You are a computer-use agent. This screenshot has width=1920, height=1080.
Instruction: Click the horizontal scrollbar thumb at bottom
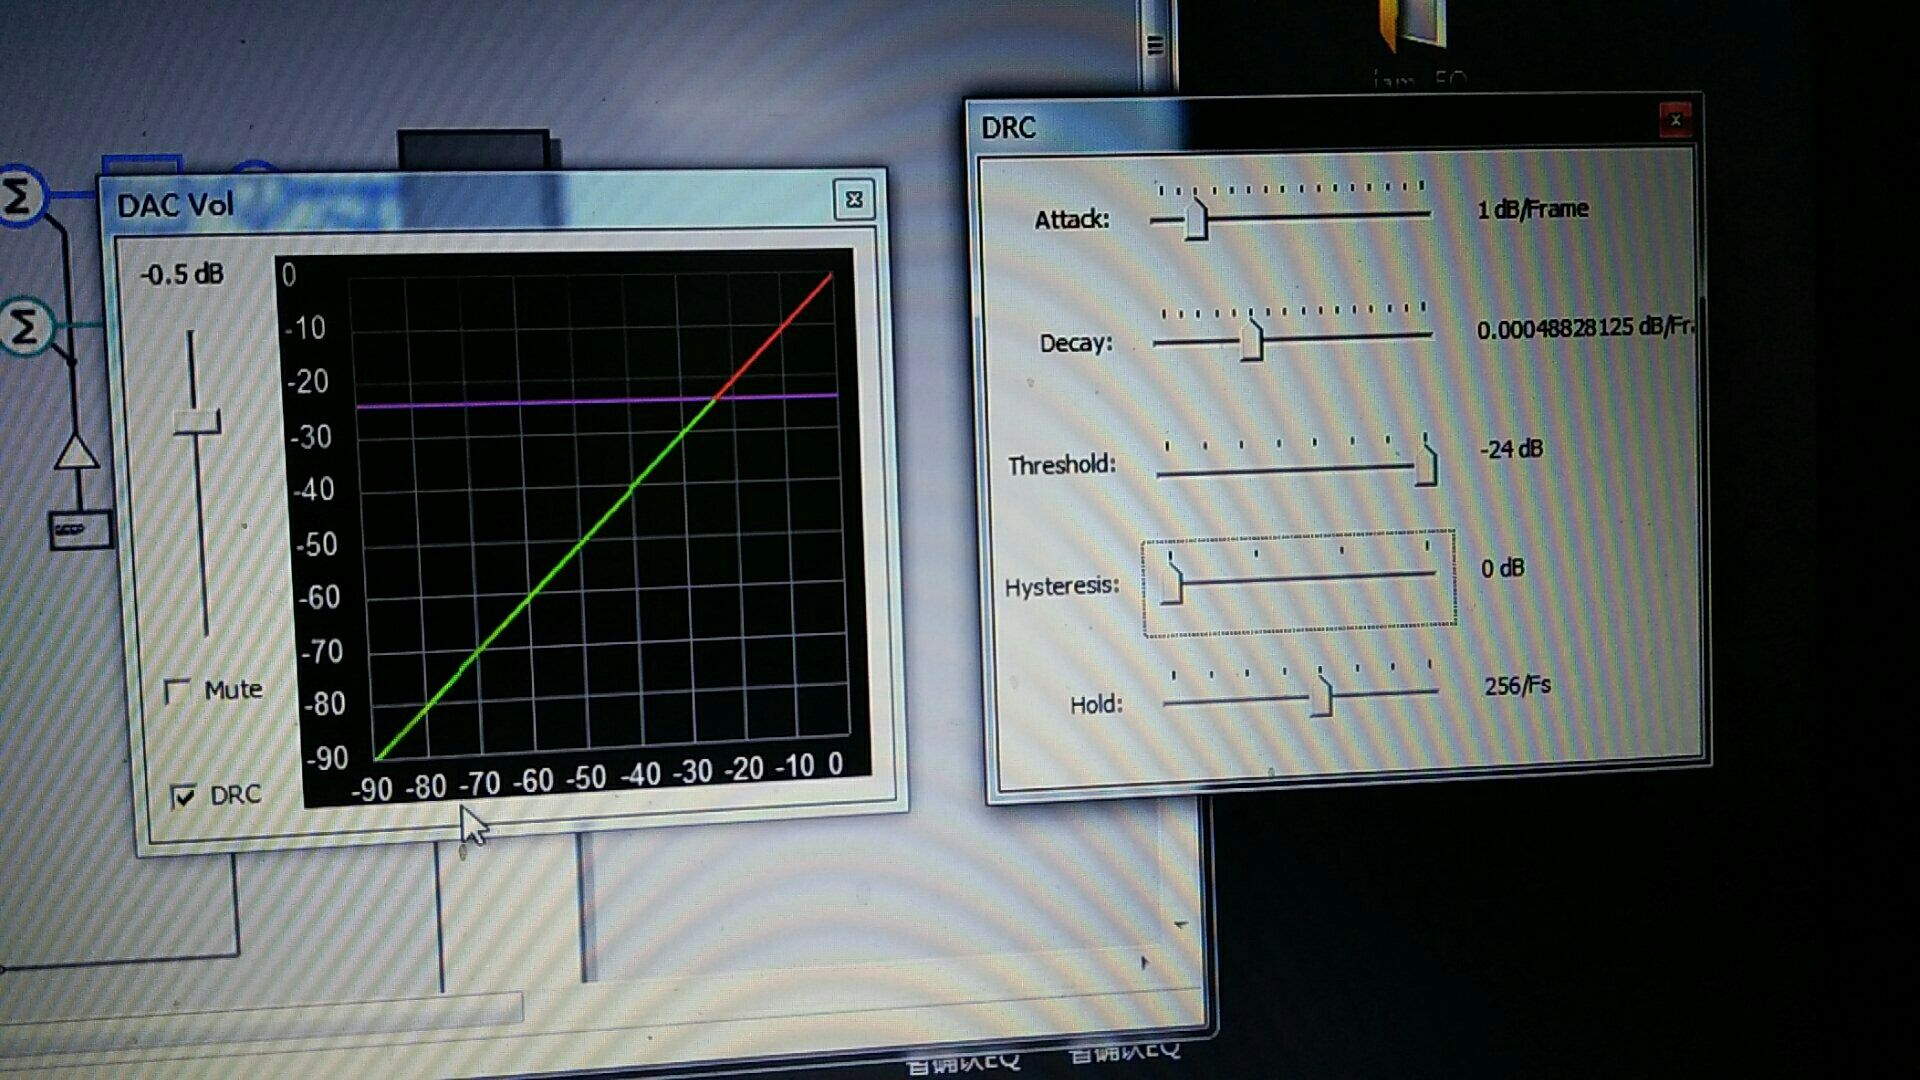point(260,1008)
